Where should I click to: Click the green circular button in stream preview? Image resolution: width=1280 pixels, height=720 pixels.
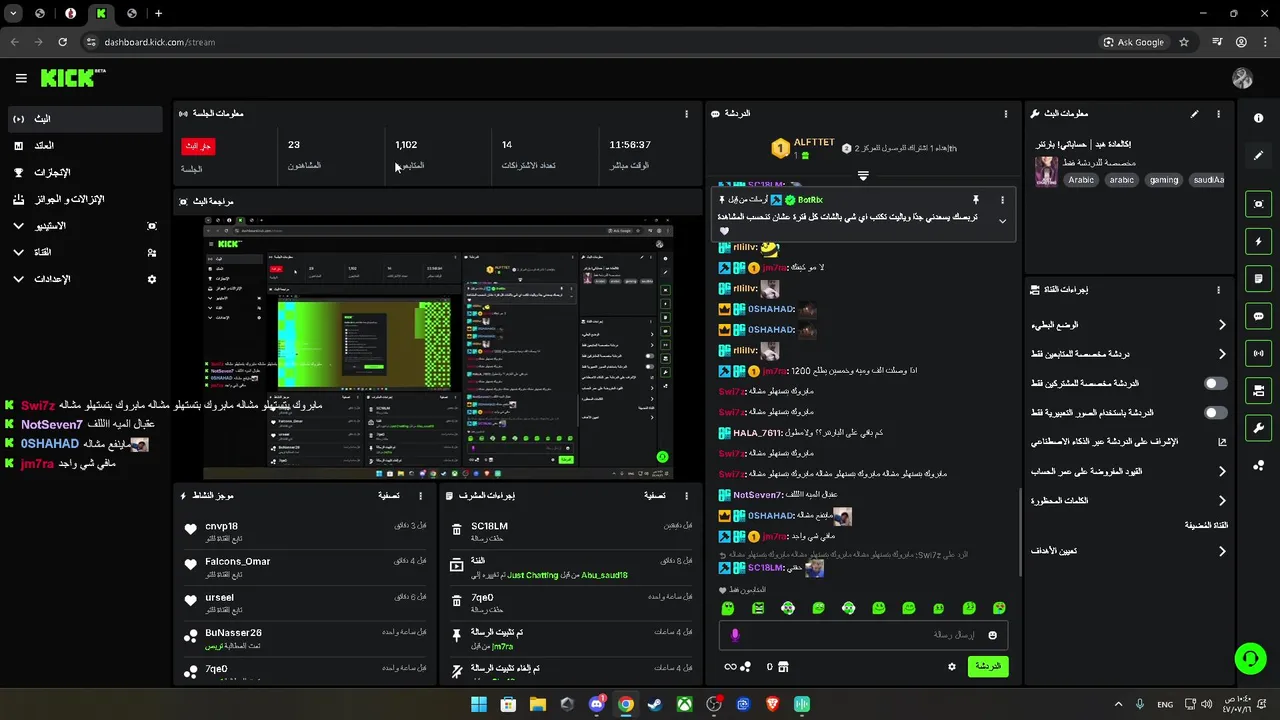coord(662,457)
